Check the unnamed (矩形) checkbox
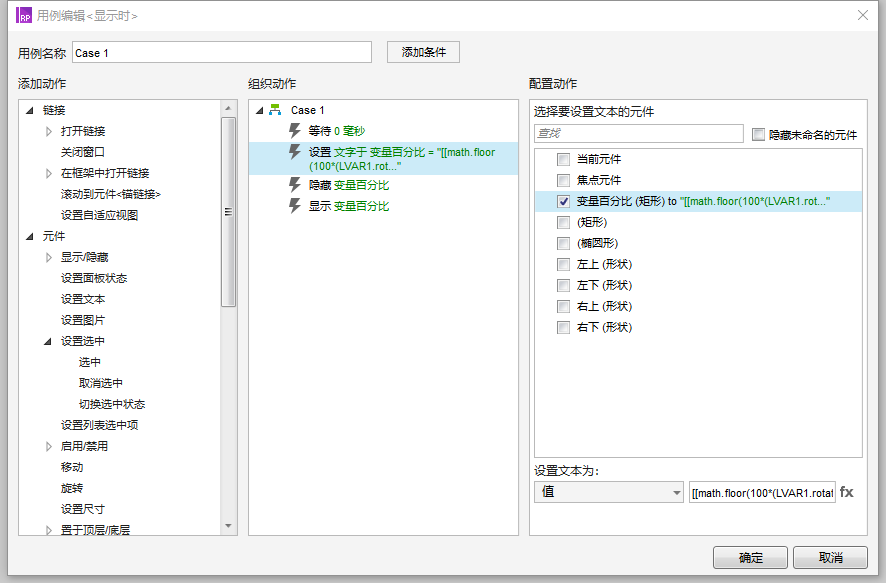Screen dimensions: 886x583 pos(563,222)
